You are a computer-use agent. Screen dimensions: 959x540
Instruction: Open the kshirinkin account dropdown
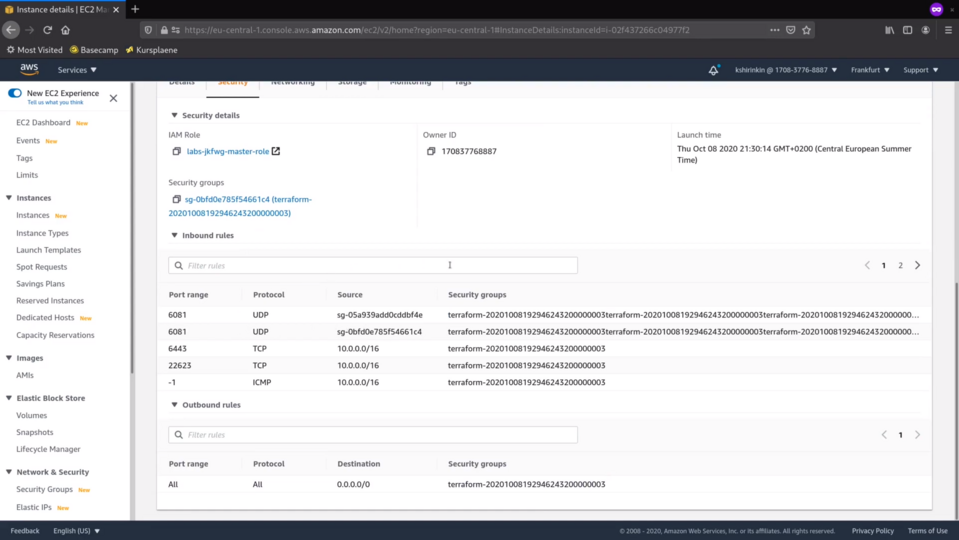point(786,70)
